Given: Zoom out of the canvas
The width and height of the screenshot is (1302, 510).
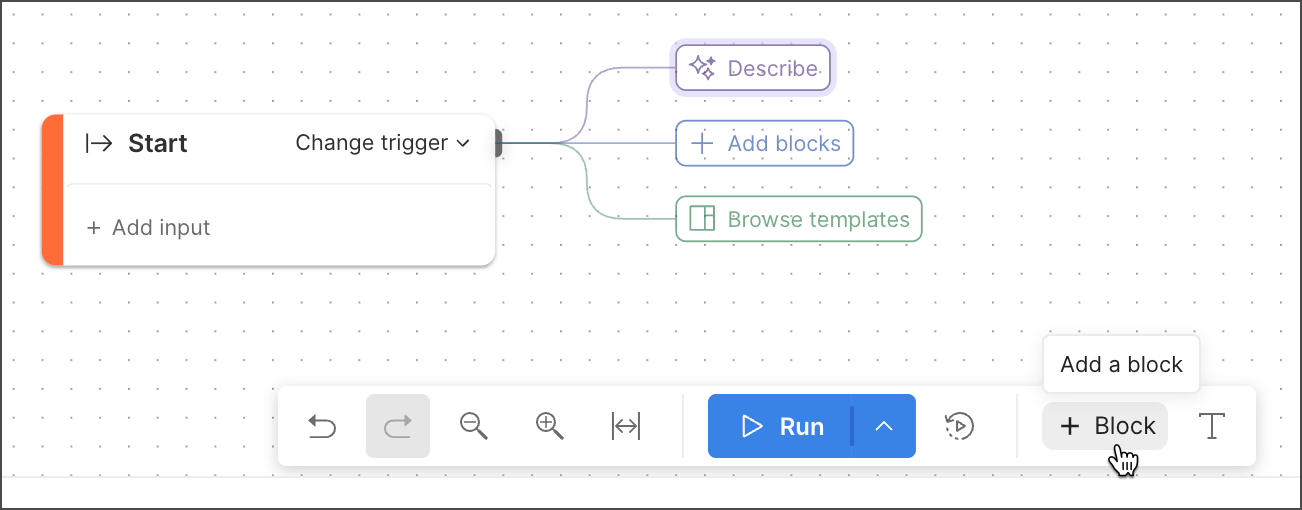Looking at the screenshot, I should 473,427.
